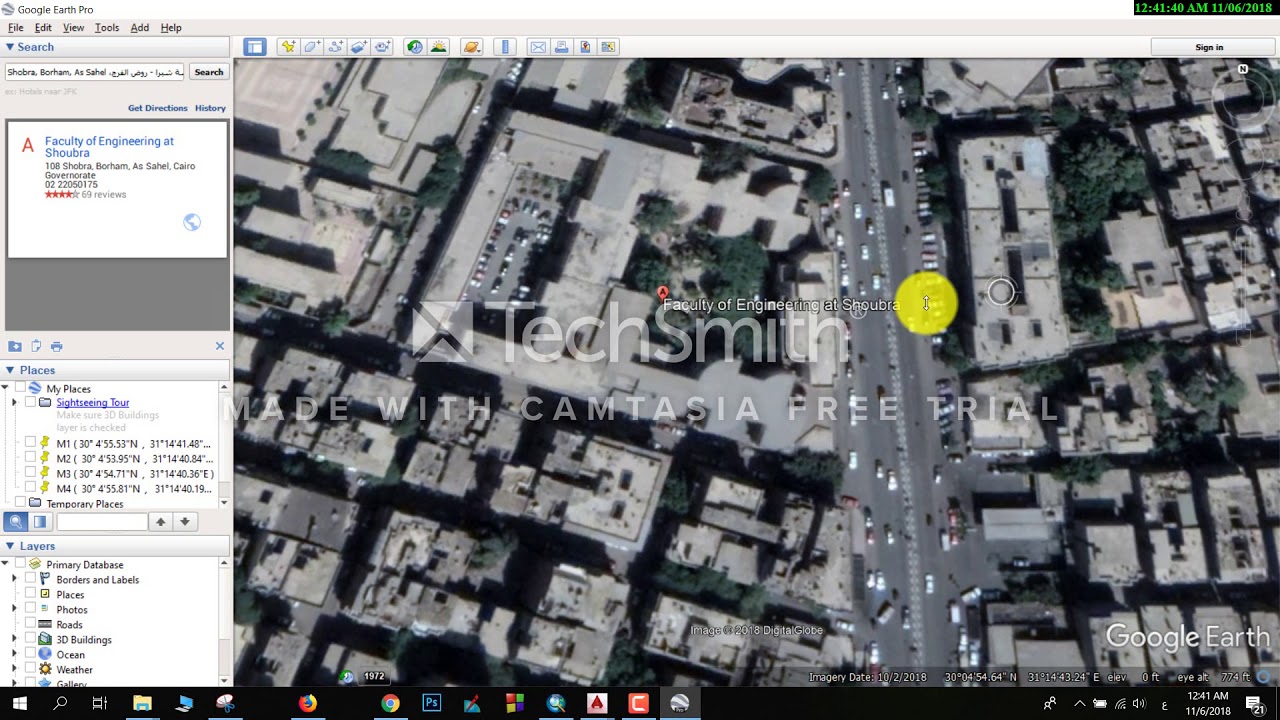Viewport: 1280px width, 720px height.
Task: Open the Help menu
Action: pyautogui.click(x=171, y=28)
